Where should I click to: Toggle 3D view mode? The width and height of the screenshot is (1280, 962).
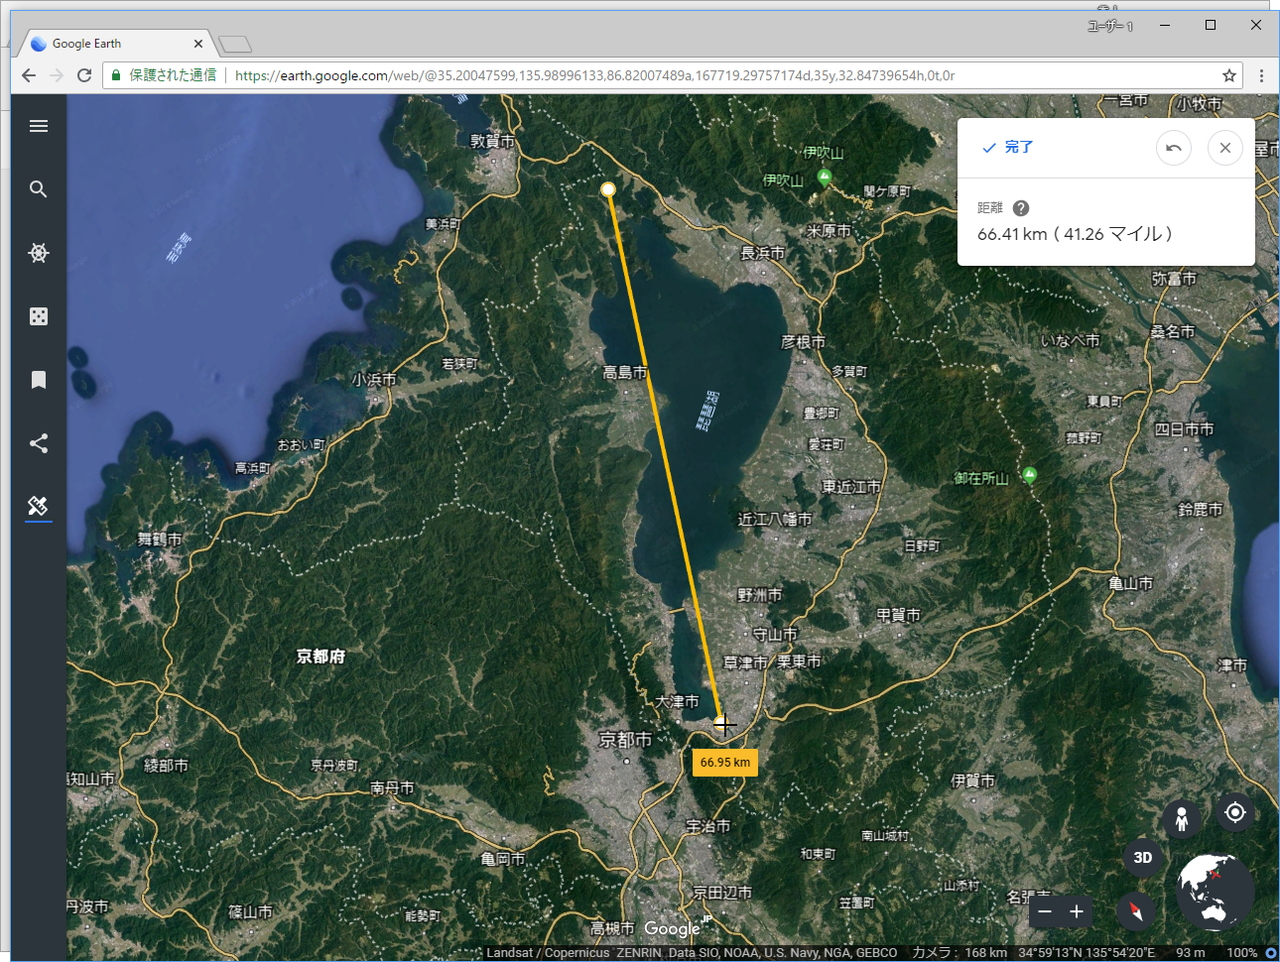click(x=1143, y=858)
